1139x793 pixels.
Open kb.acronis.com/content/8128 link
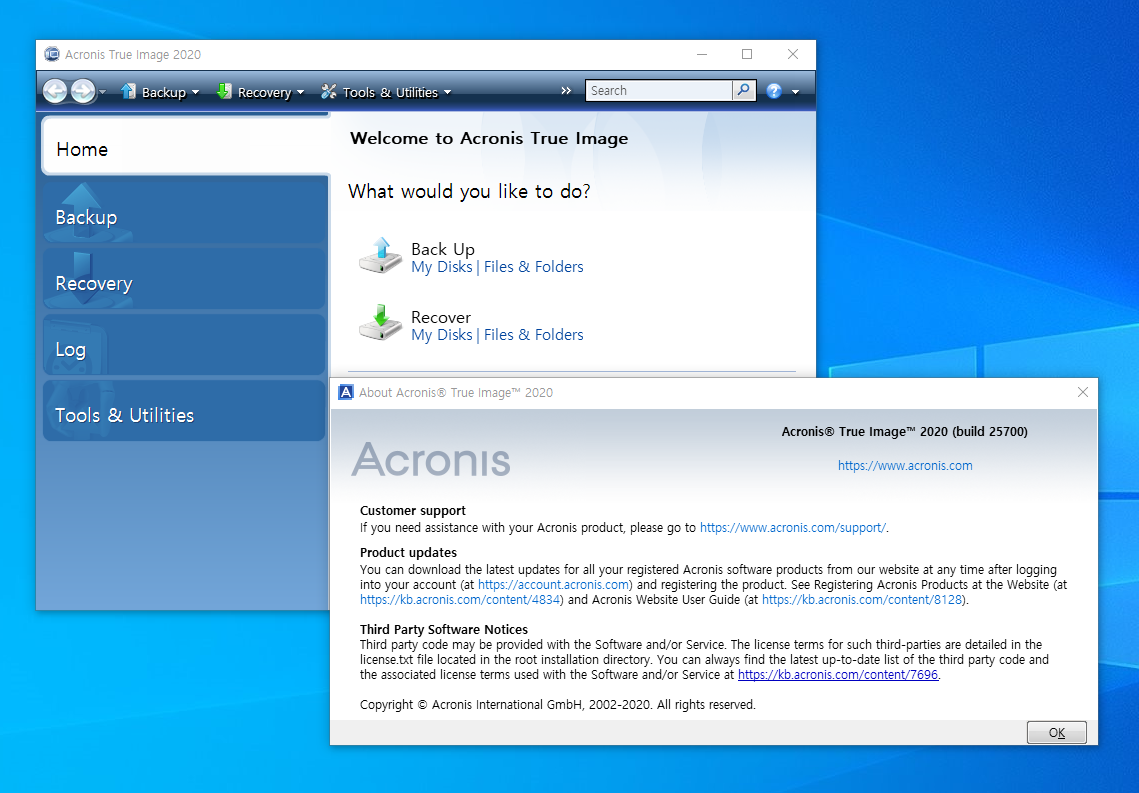coord(862,600)
